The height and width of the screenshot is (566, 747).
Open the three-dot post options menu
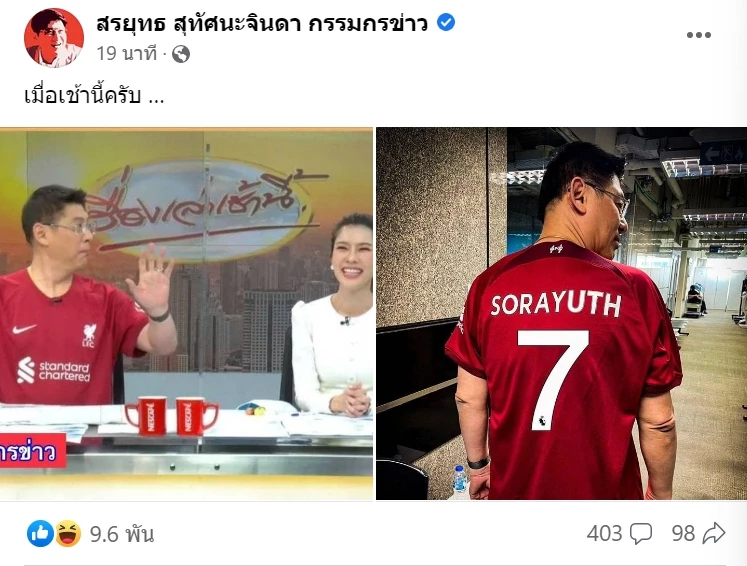tap(698, 35)
